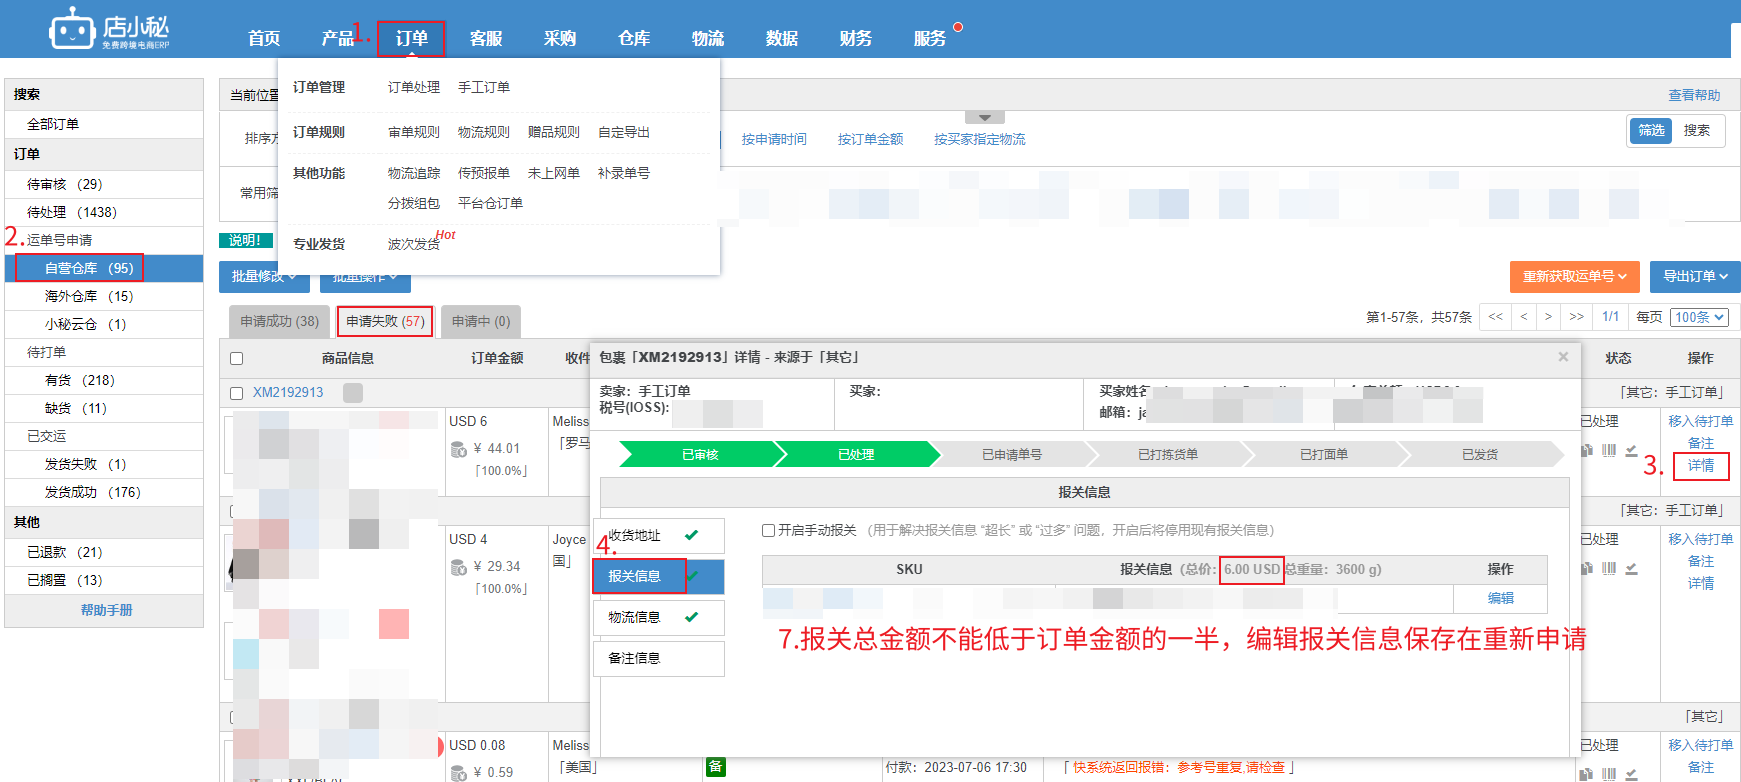
Task: Open 帮助手册 link in sidebar
Action: coord(106,610)
